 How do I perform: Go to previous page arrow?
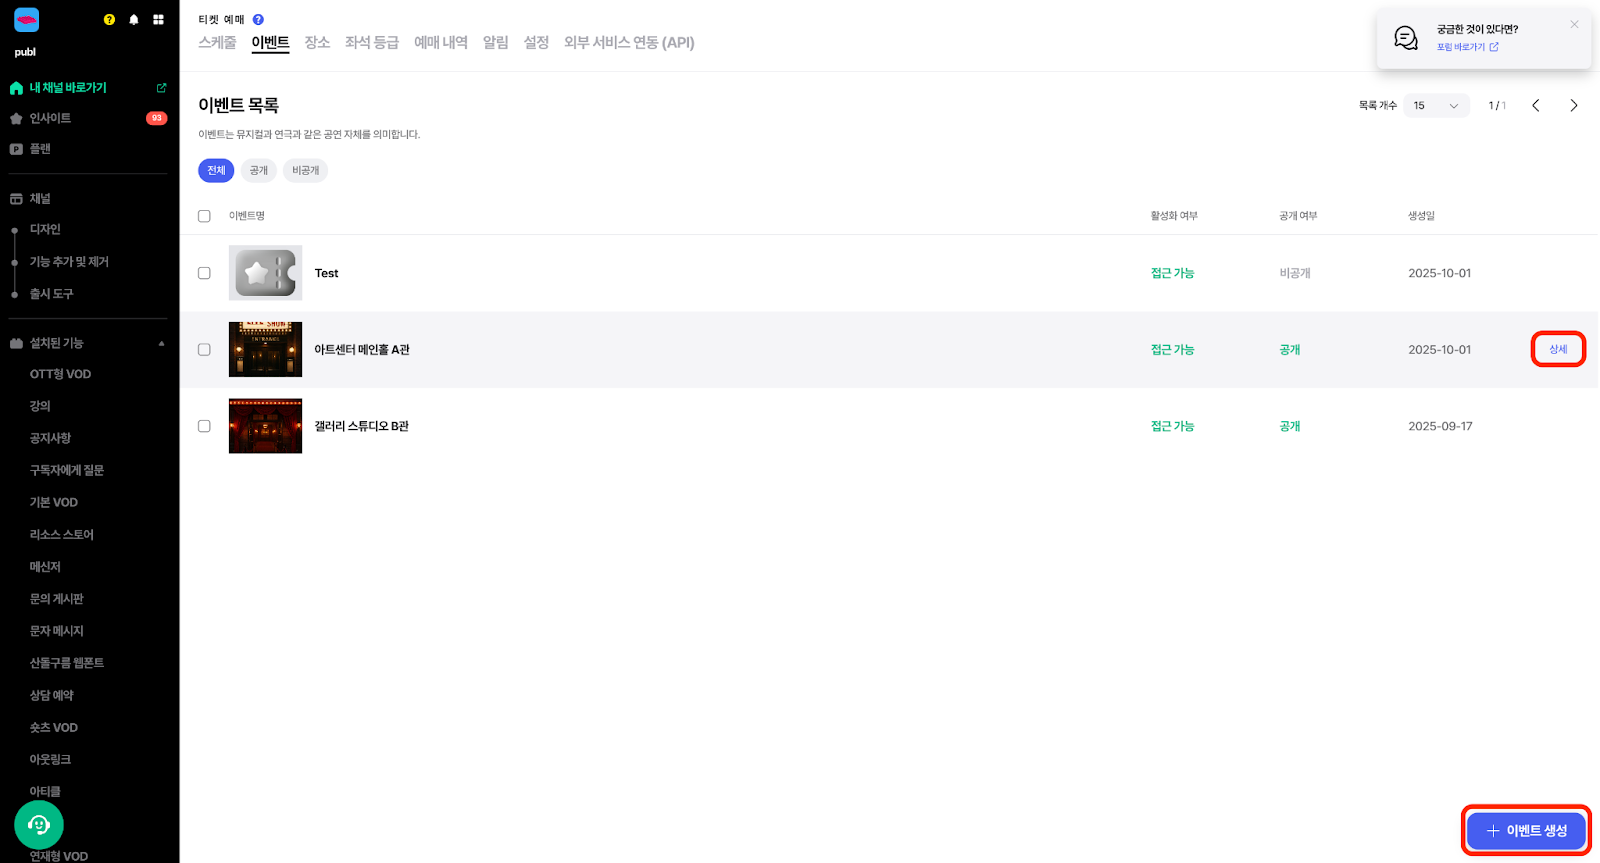click(1535, 105)
